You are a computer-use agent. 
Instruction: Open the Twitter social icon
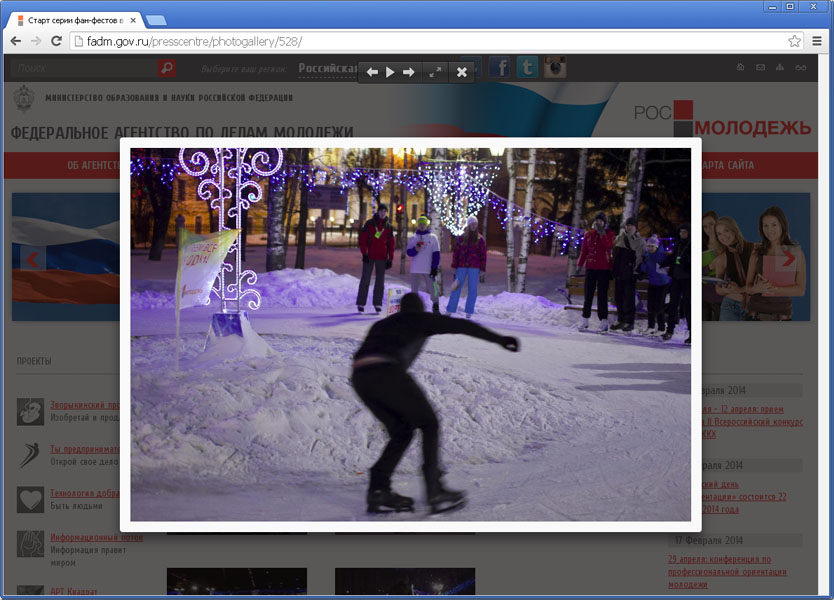[527, 68]
